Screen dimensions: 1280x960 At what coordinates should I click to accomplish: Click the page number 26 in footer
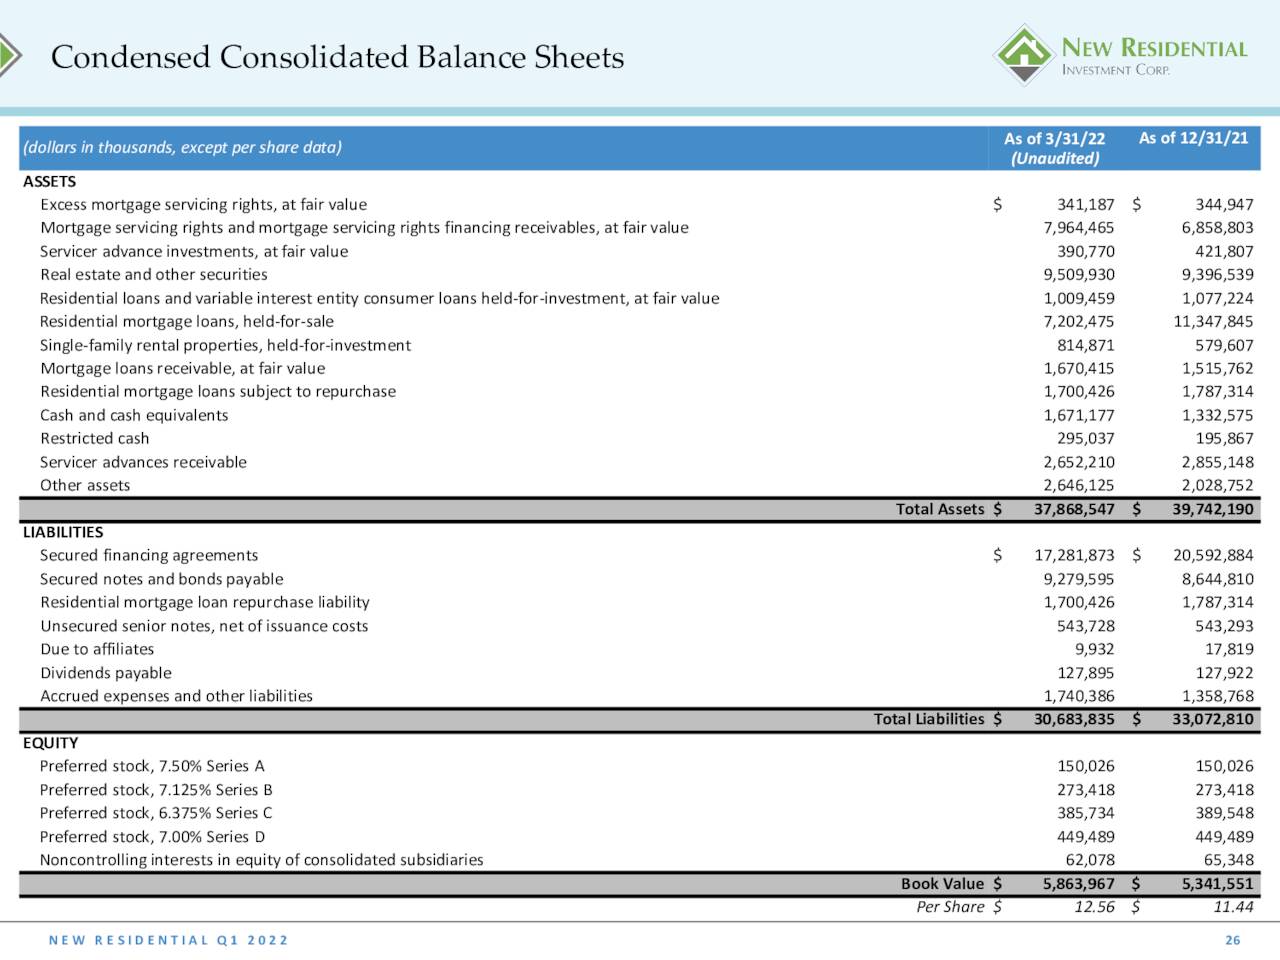coord(1233,940)
